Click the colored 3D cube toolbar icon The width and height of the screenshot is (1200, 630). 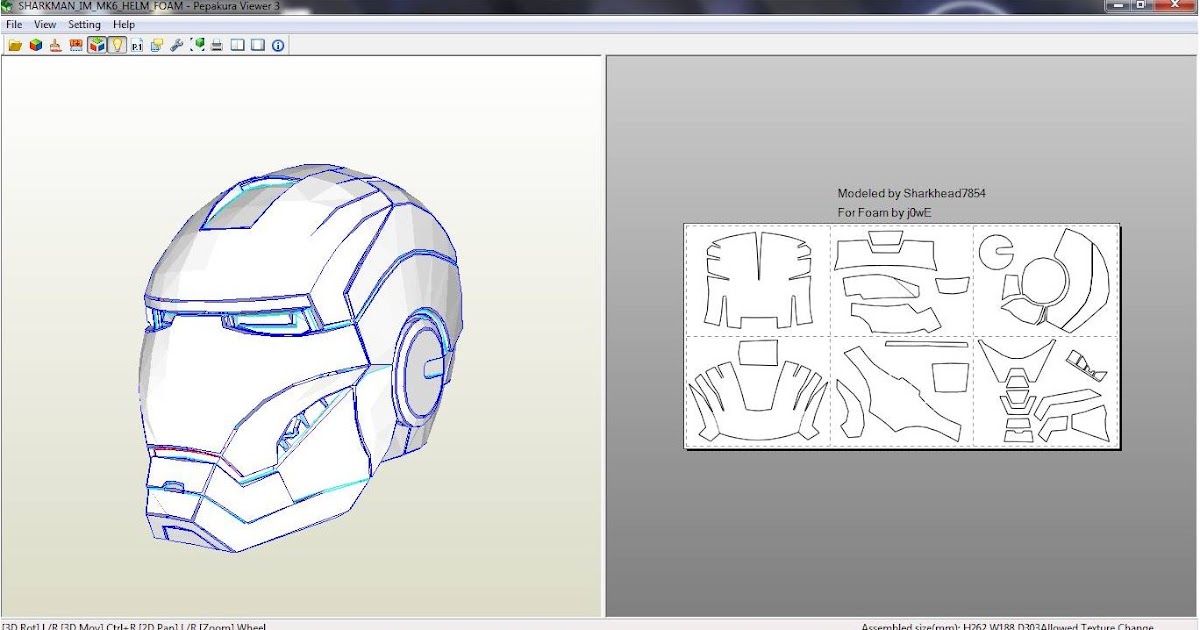point(35,45)
